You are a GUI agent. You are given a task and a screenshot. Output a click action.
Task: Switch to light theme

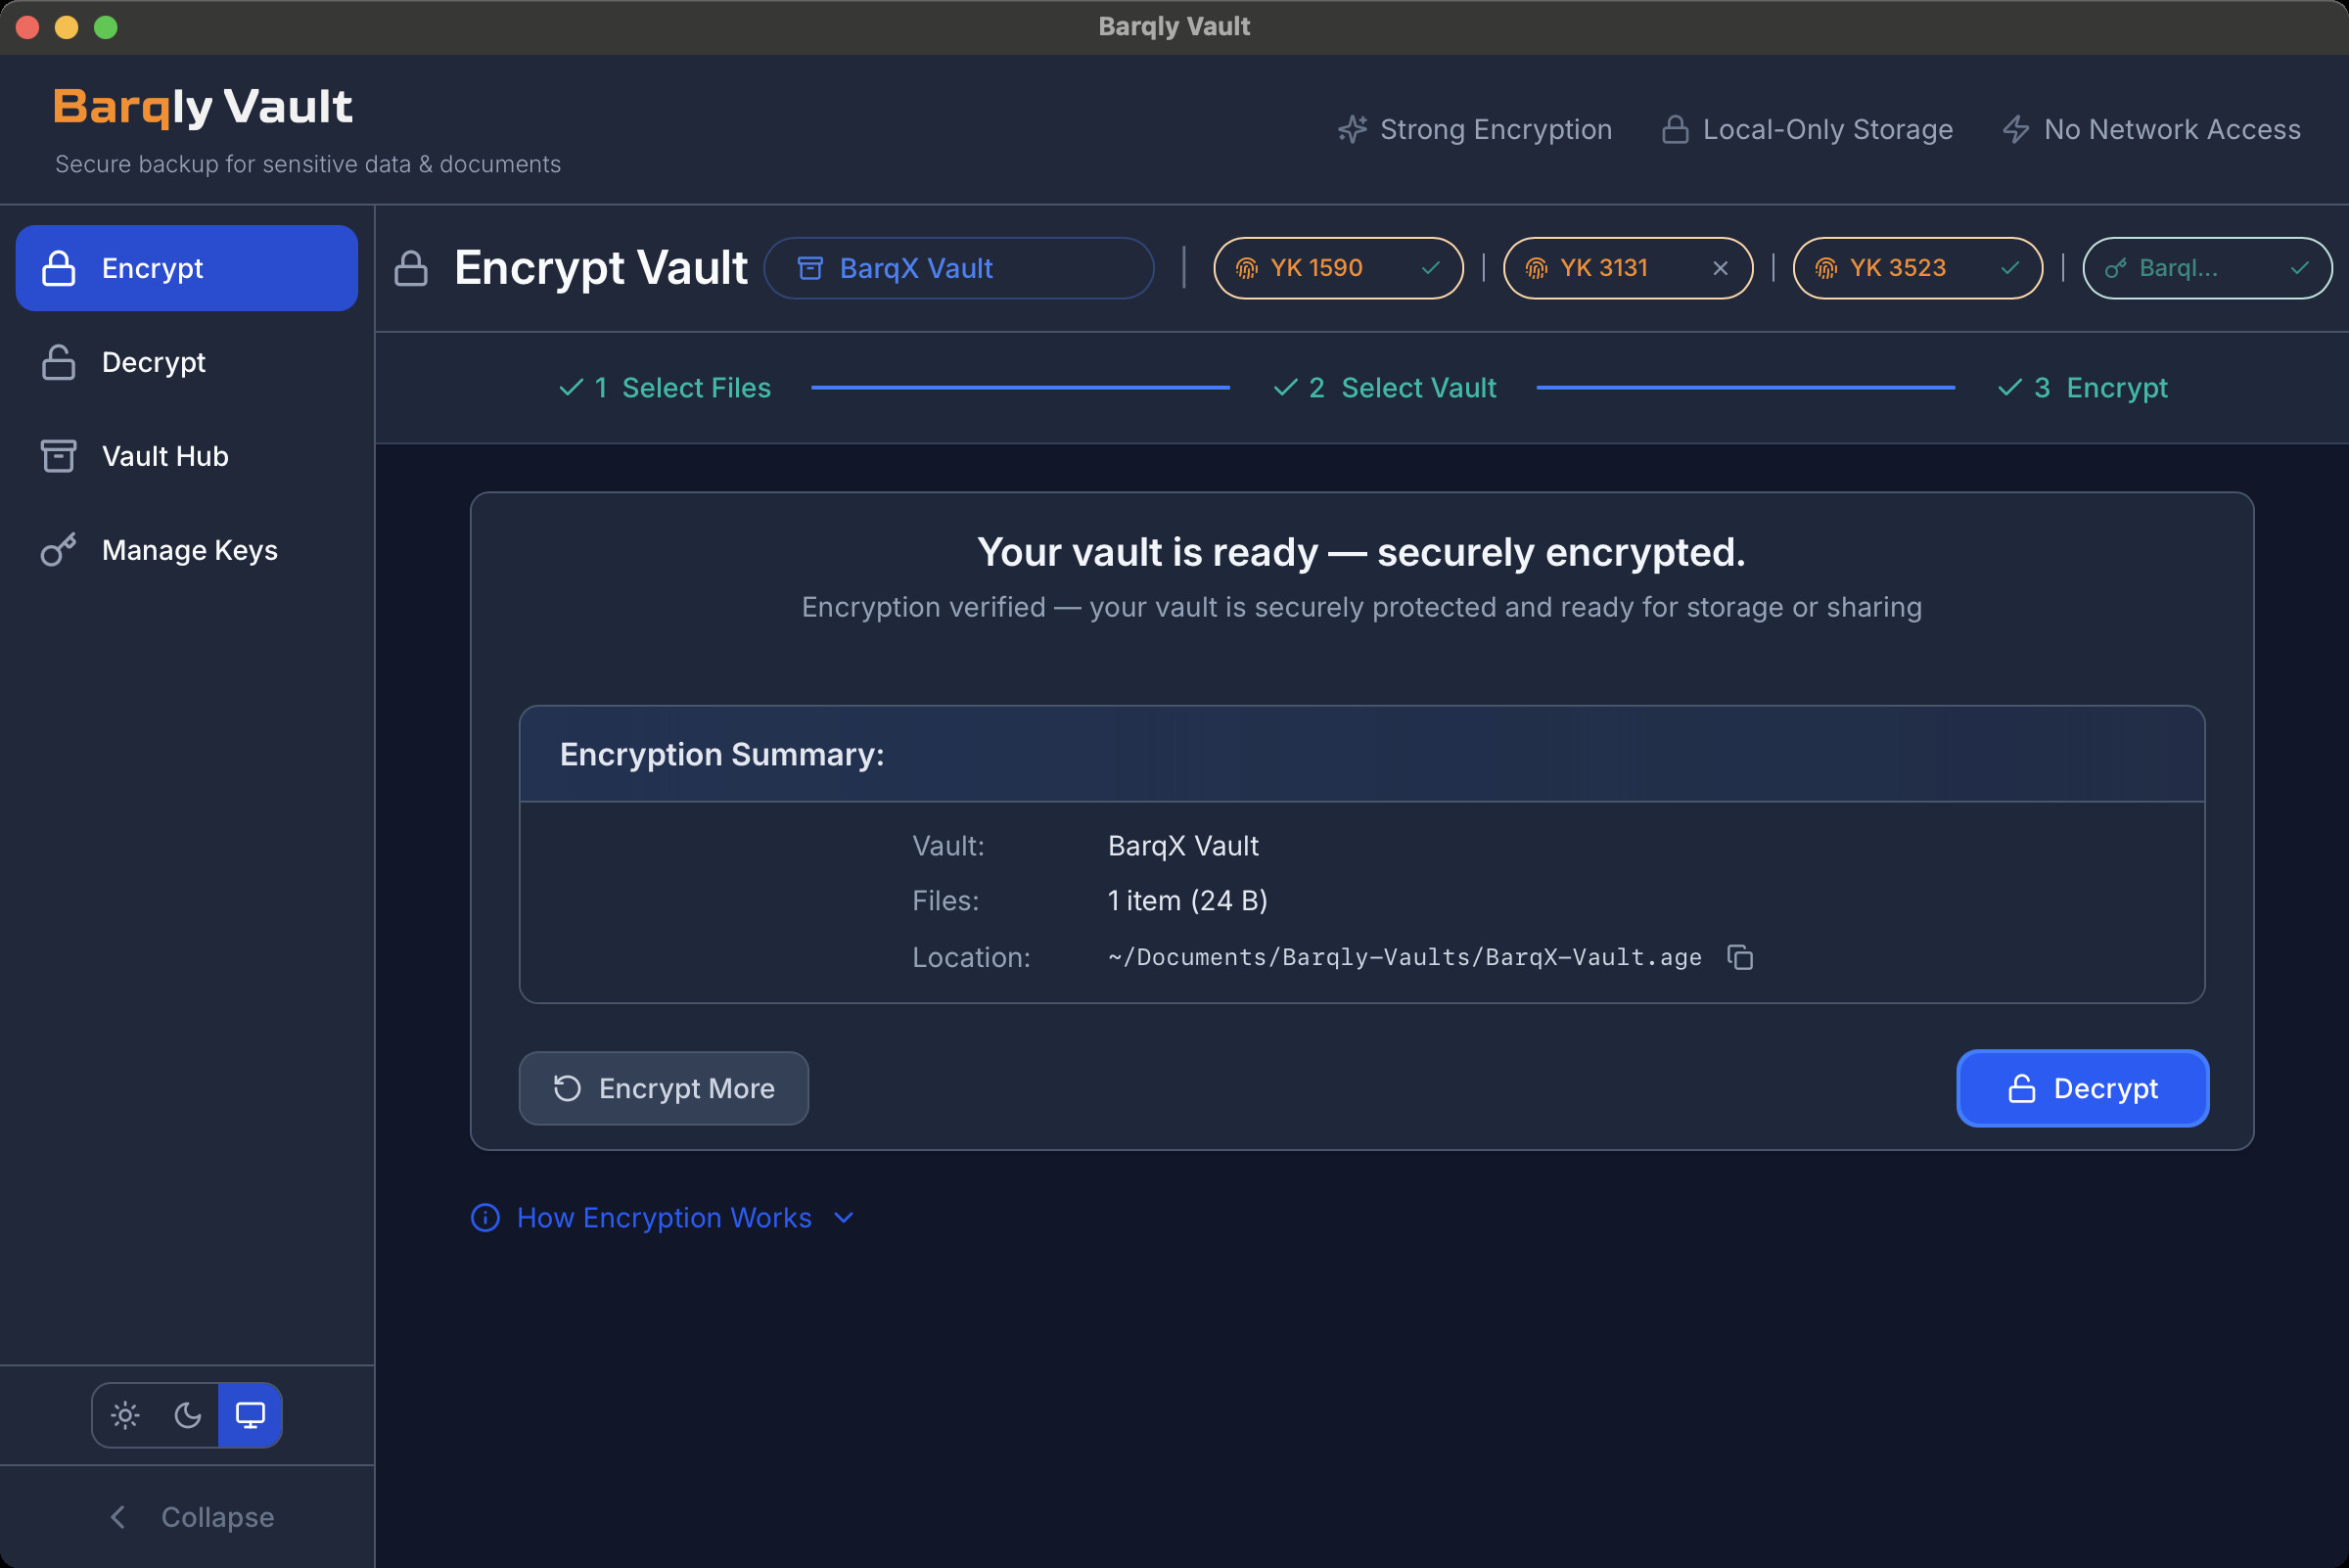click(x=125, y=1415)
